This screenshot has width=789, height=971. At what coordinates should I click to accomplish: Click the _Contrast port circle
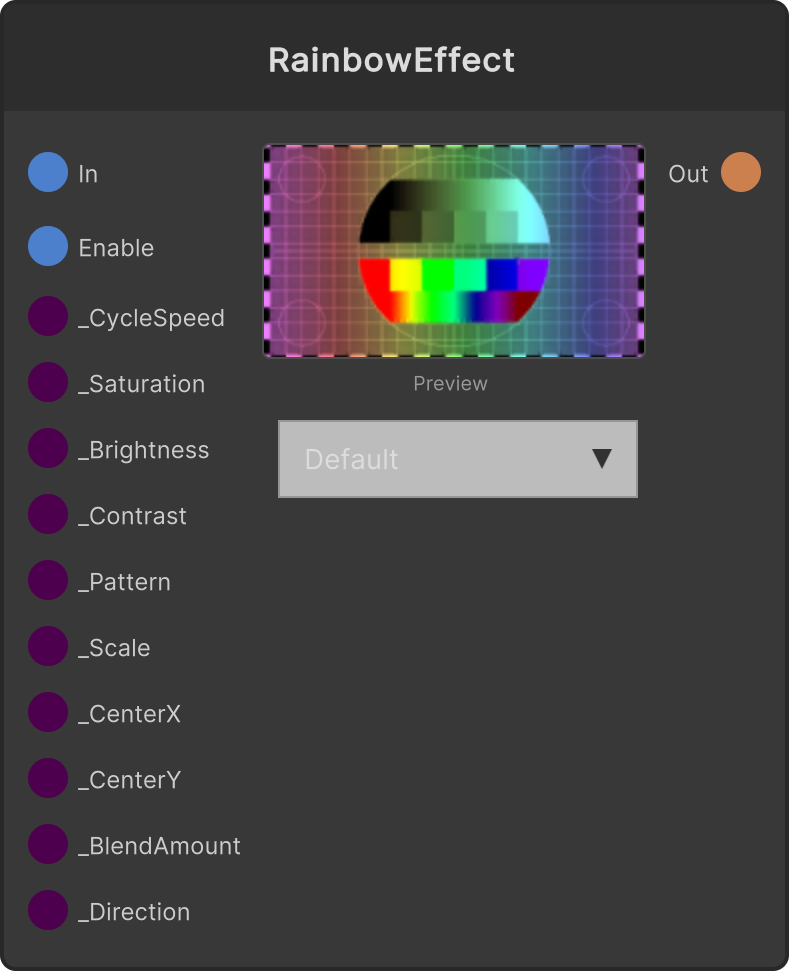[x=48, y=514]
